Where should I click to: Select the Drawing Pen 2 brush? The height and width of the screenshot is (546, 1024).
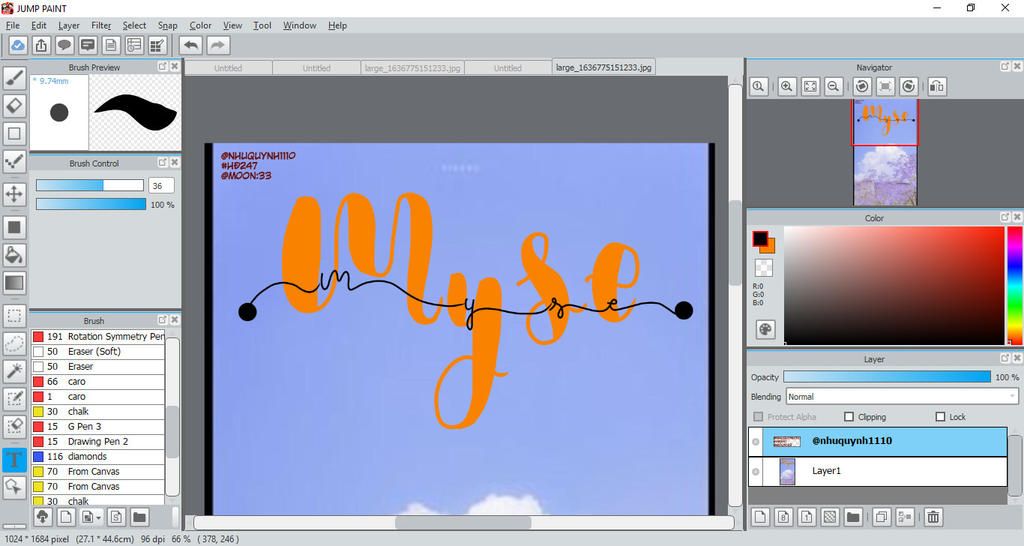click(x=98, y=442)
